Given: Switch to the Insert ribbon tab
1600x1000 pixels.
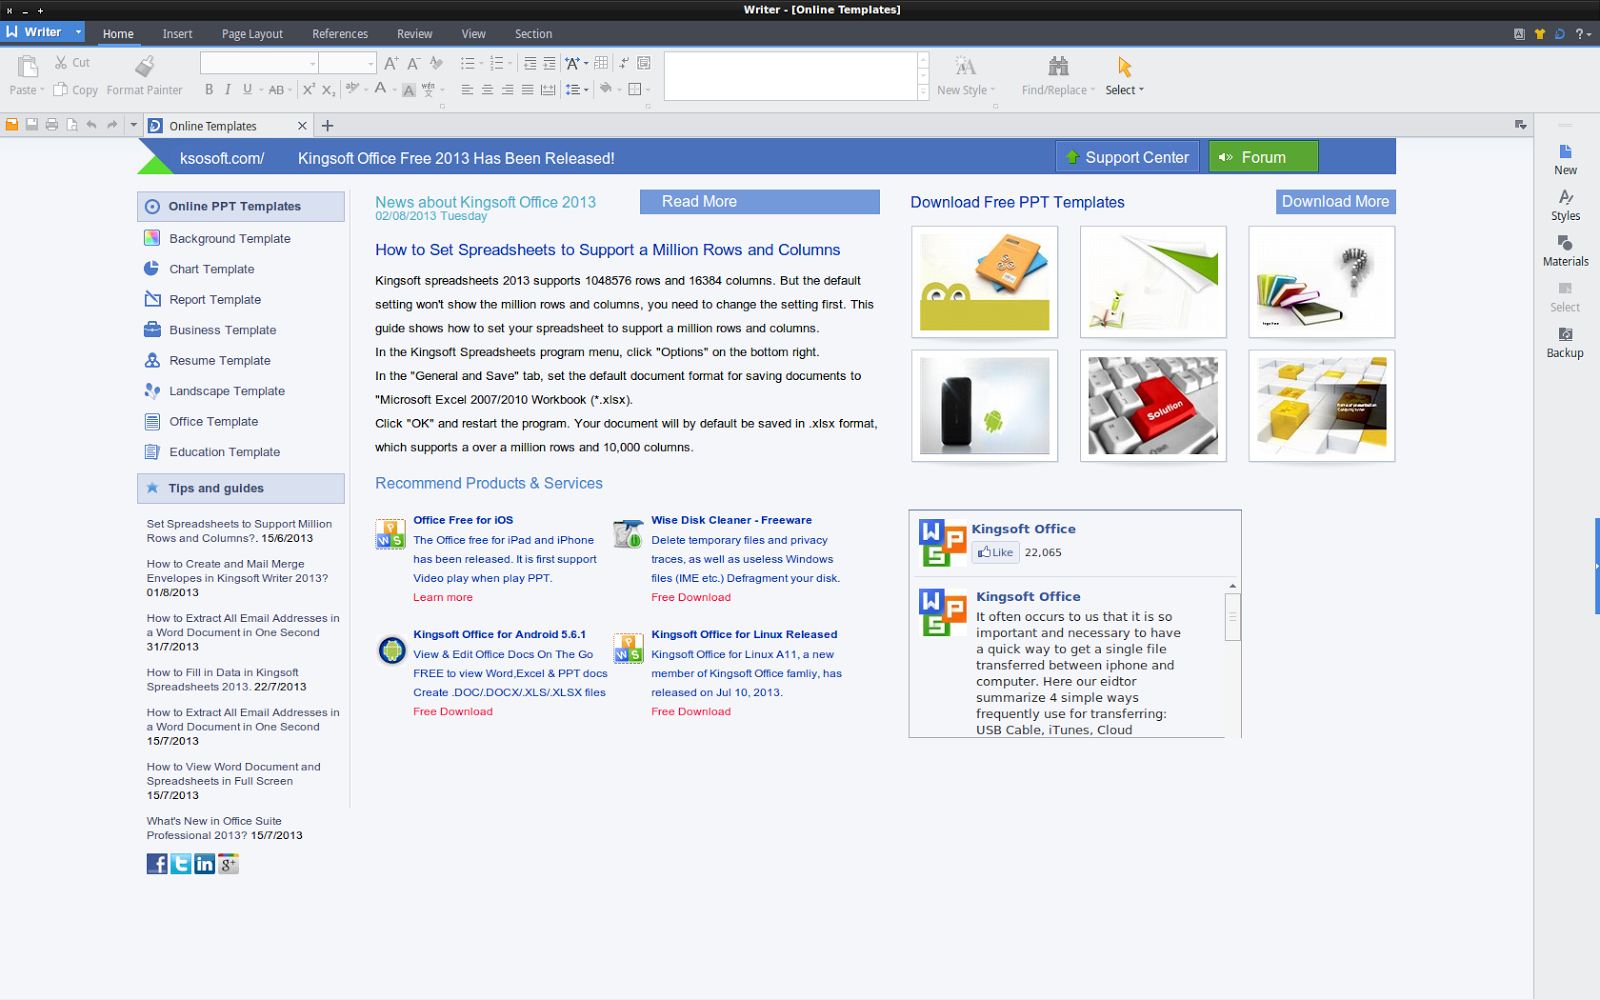Looking at the screenshot, I should click(177, 34).
